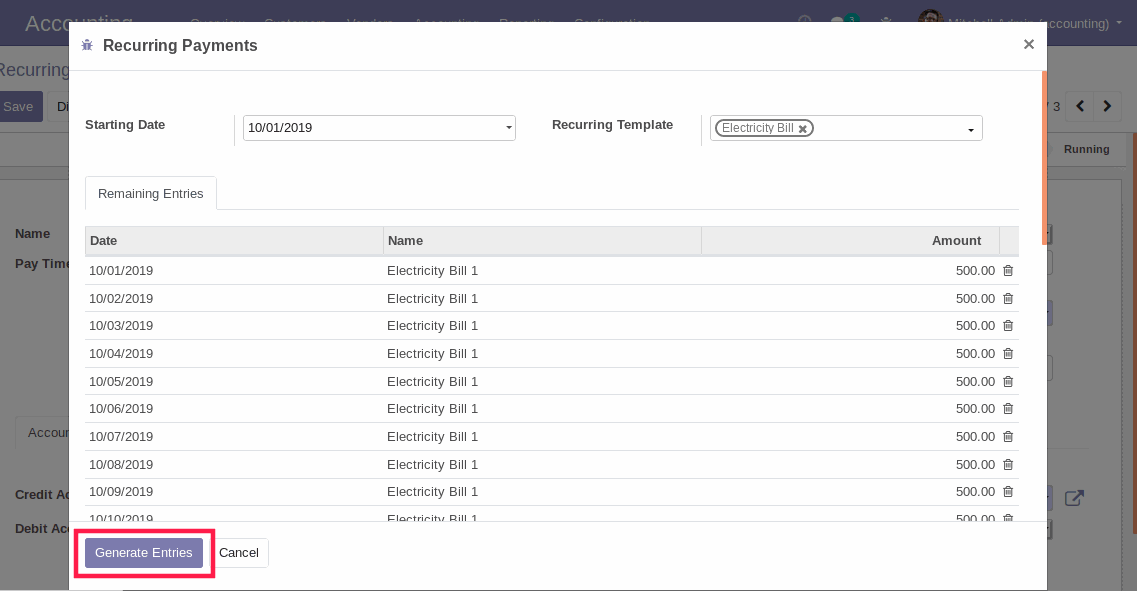
Task: Click the Running status in background
Action: (x=1086, y=149)
